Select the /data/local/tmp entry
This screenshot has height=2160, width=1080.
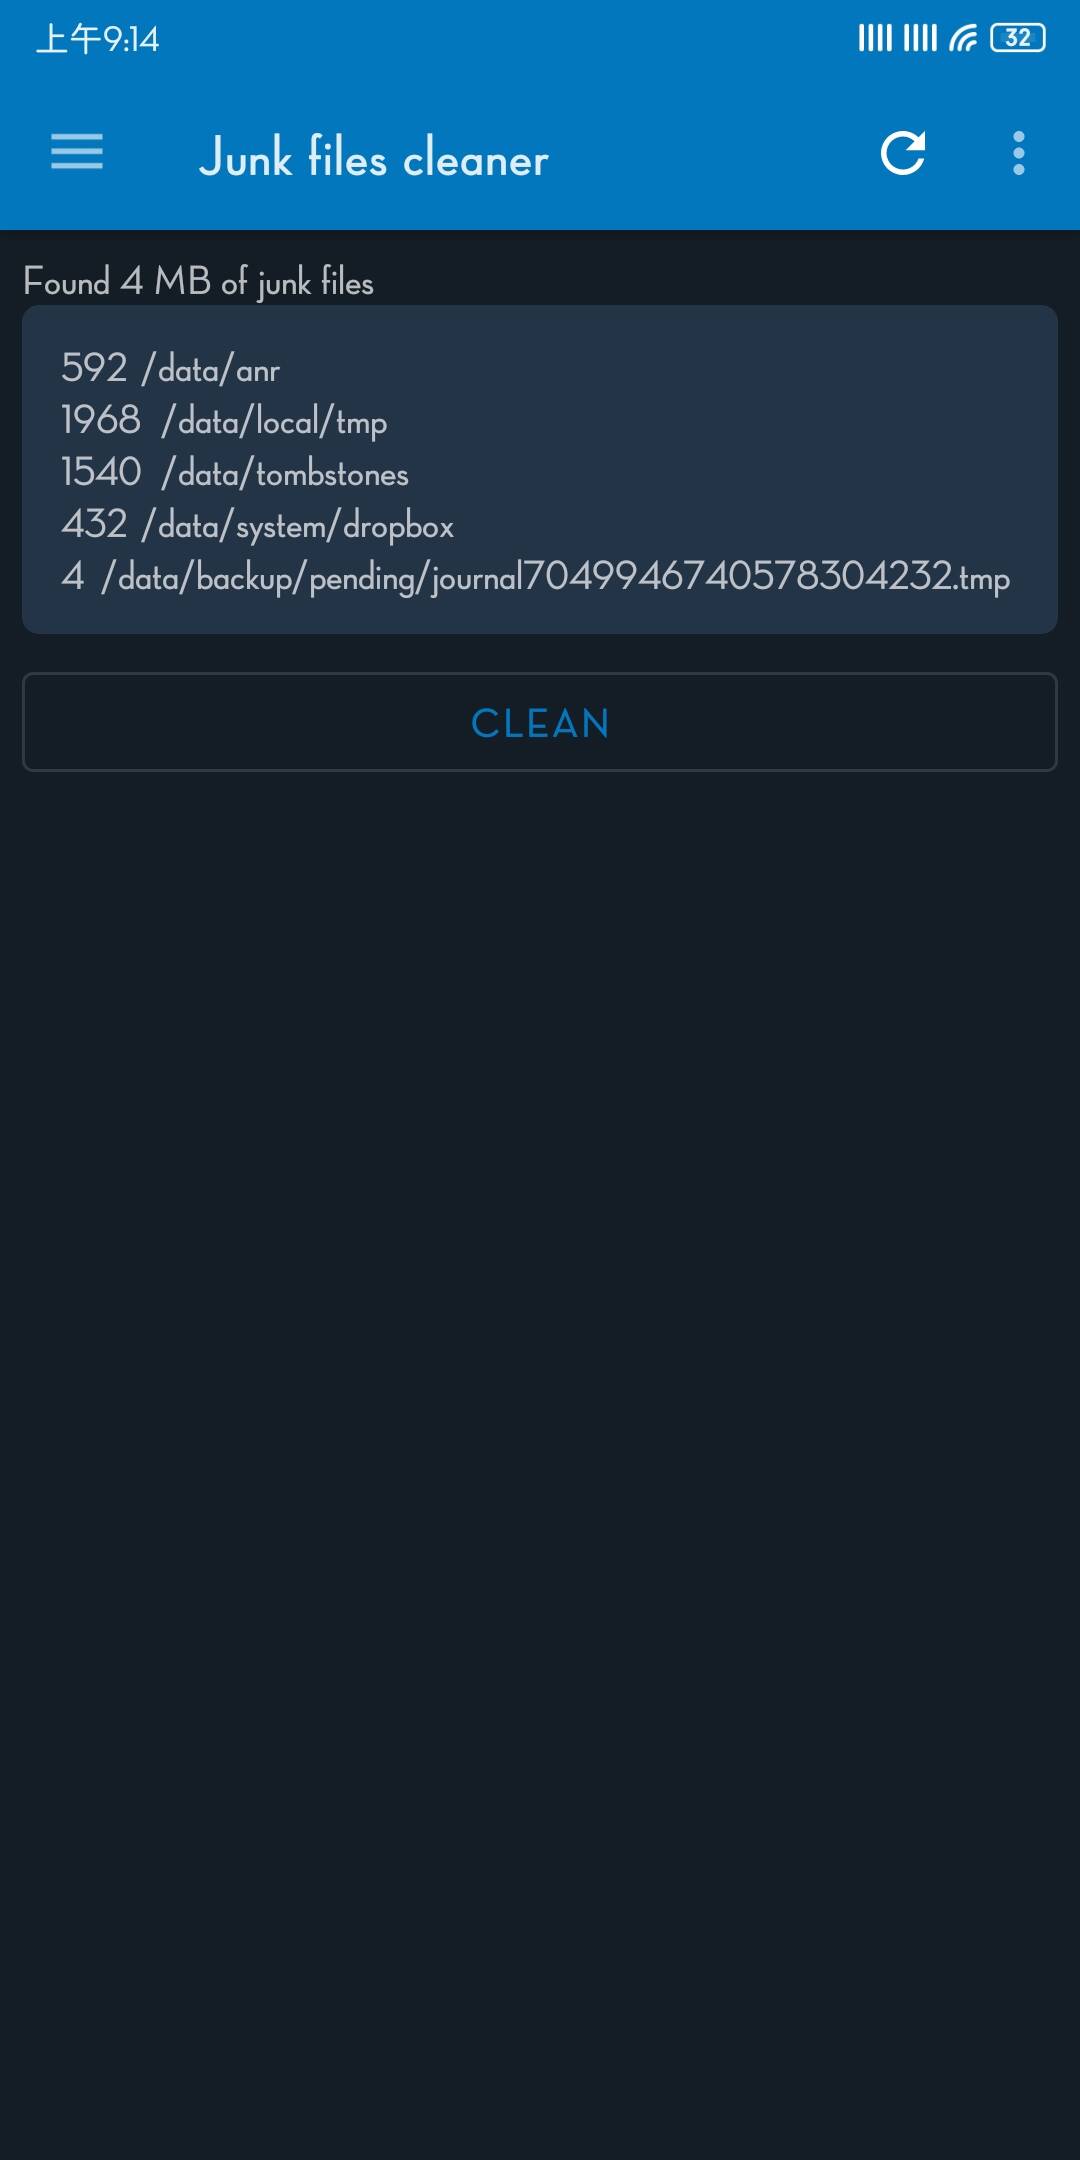point(224,421)
